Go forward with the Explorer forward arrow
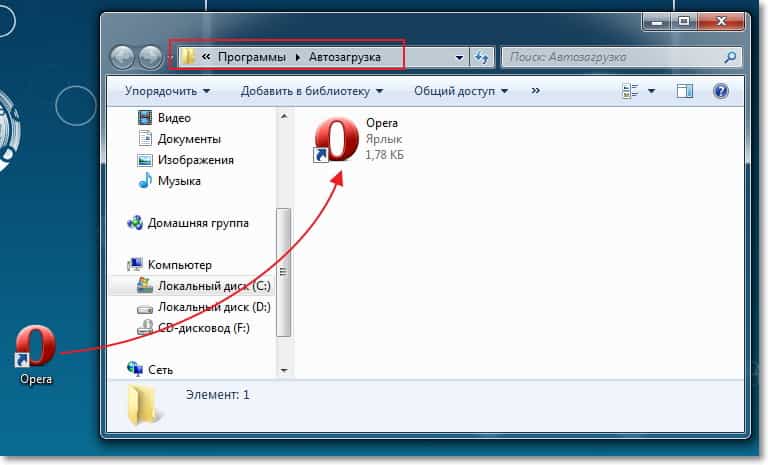 pyautogui.click(x=150, y=57)
